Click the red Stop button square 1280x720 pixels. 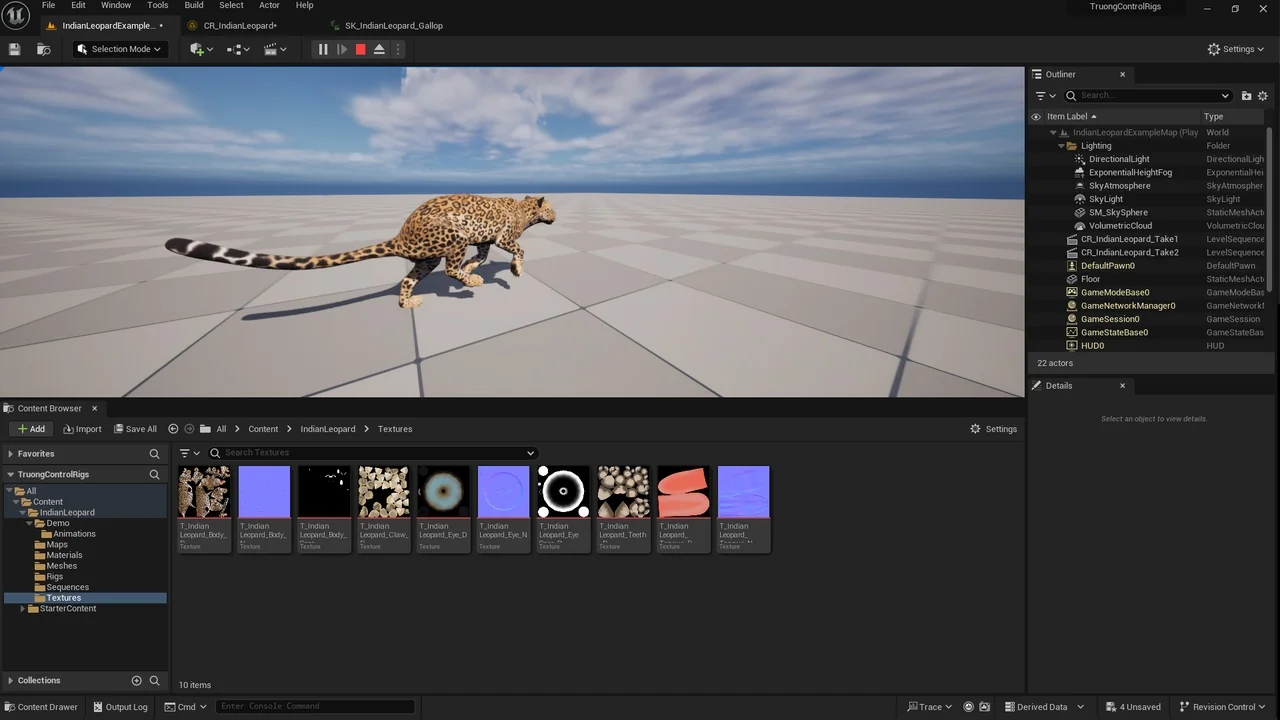coord(360,48)
